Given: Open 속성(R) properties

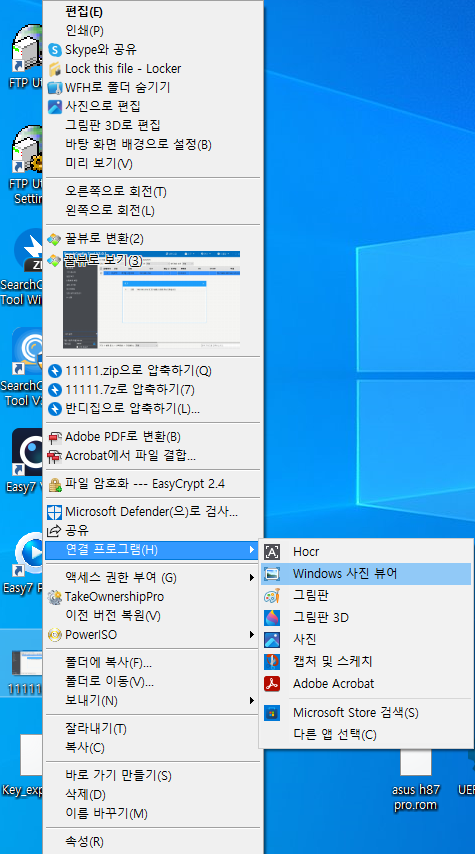Looking at the screenshot, I should [x=153, y=841].
